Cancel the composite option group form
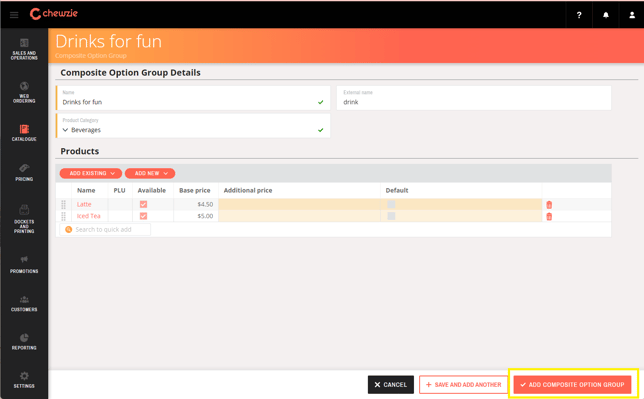This screenshot has width=644, height=399. point(391,385)
